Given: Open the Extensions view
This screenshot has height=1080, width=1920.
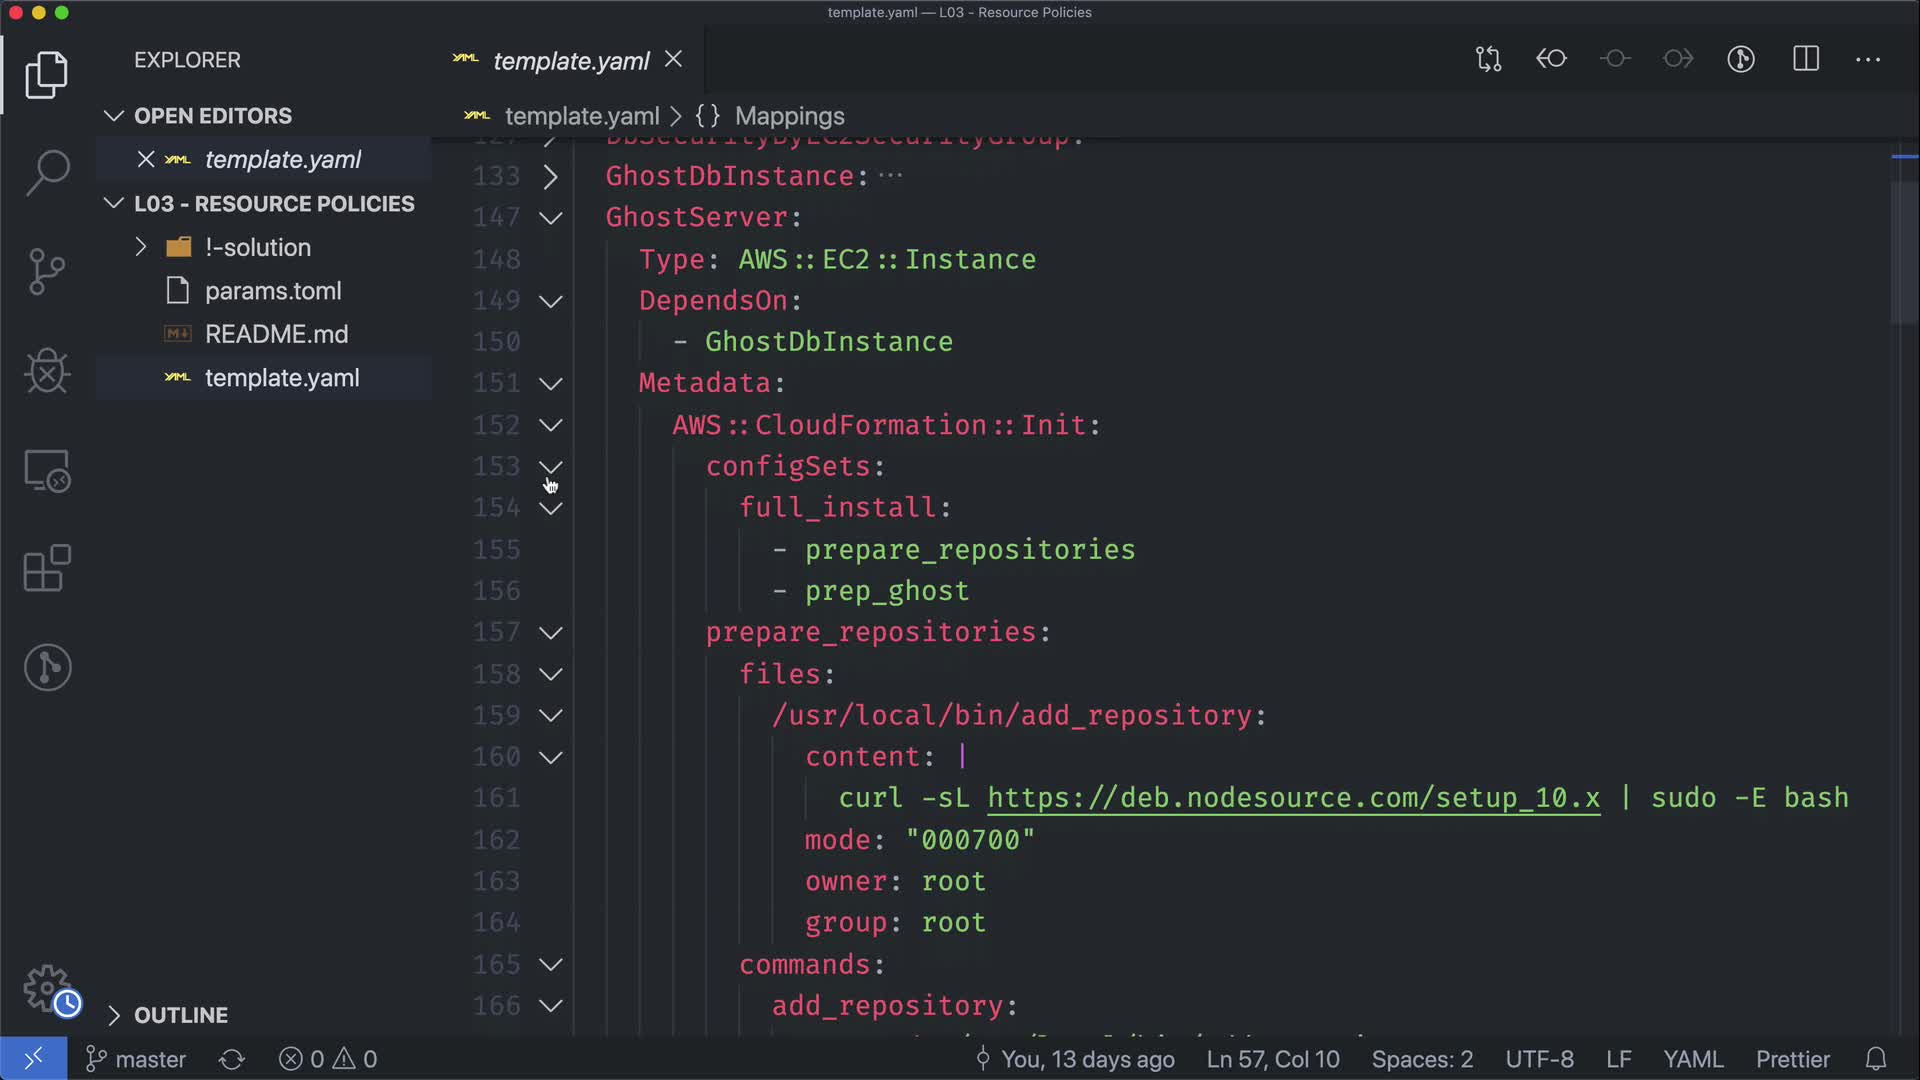Looking at the screenshot, I should tap(47, 569).
